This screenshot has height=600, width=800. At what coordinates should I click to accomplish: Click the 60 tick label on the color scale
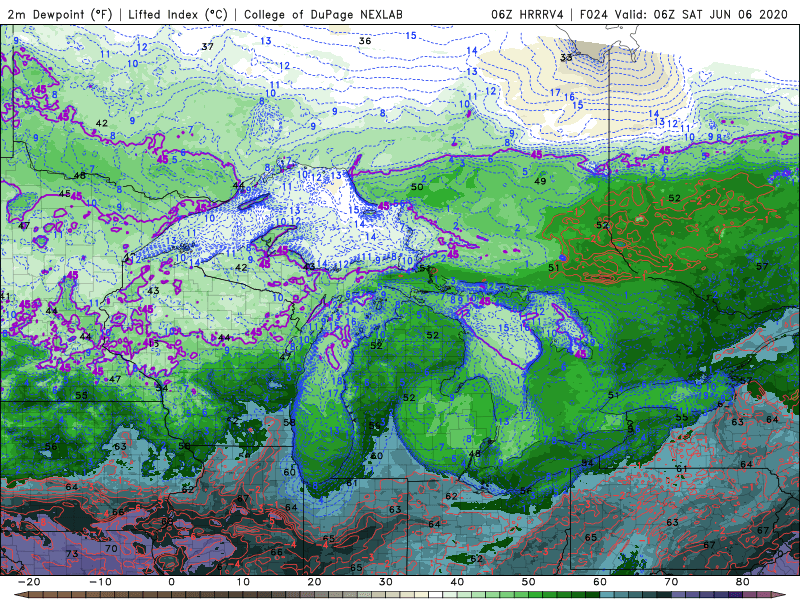coord(600,582)
